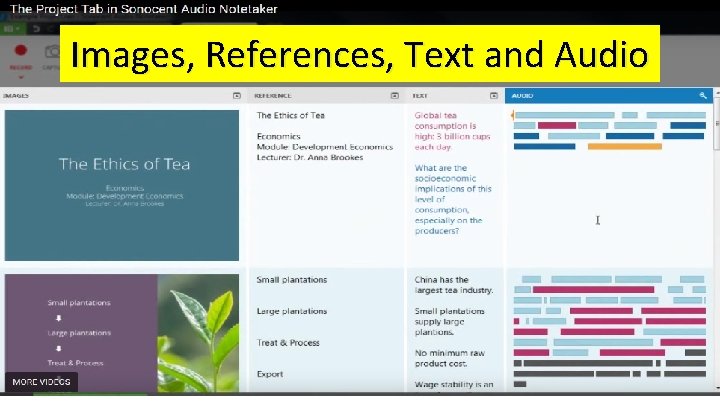
Task: Click "Small plantations" in Reference pane
Action: (x=292, y=280)
